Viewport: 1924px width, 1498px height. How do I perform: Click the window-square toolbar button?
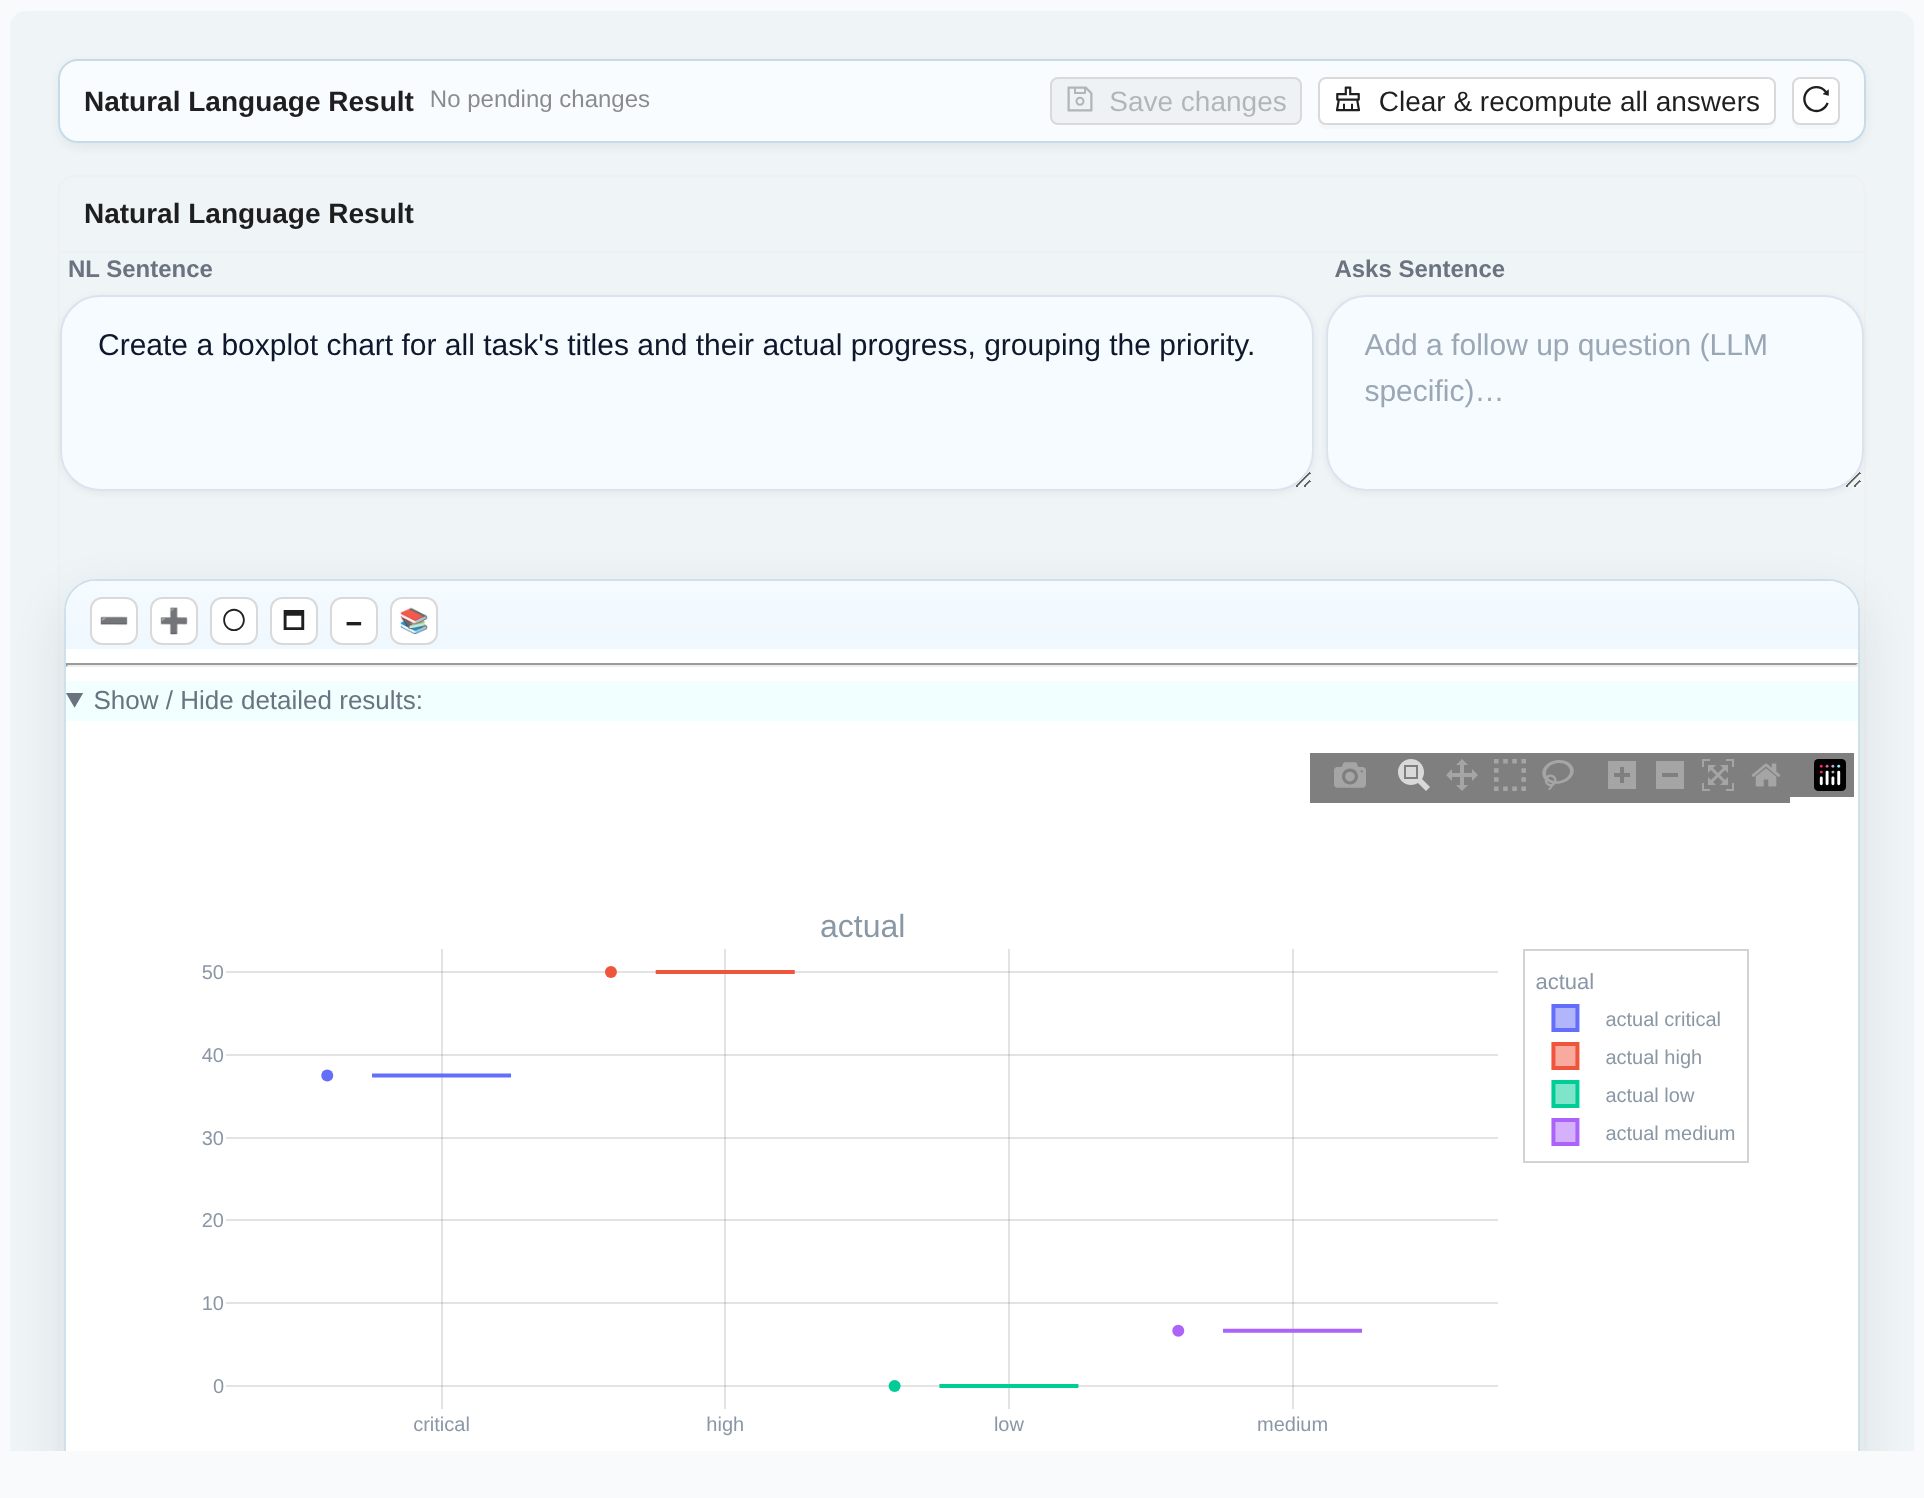pyautogui.click(x=294, y=621)
